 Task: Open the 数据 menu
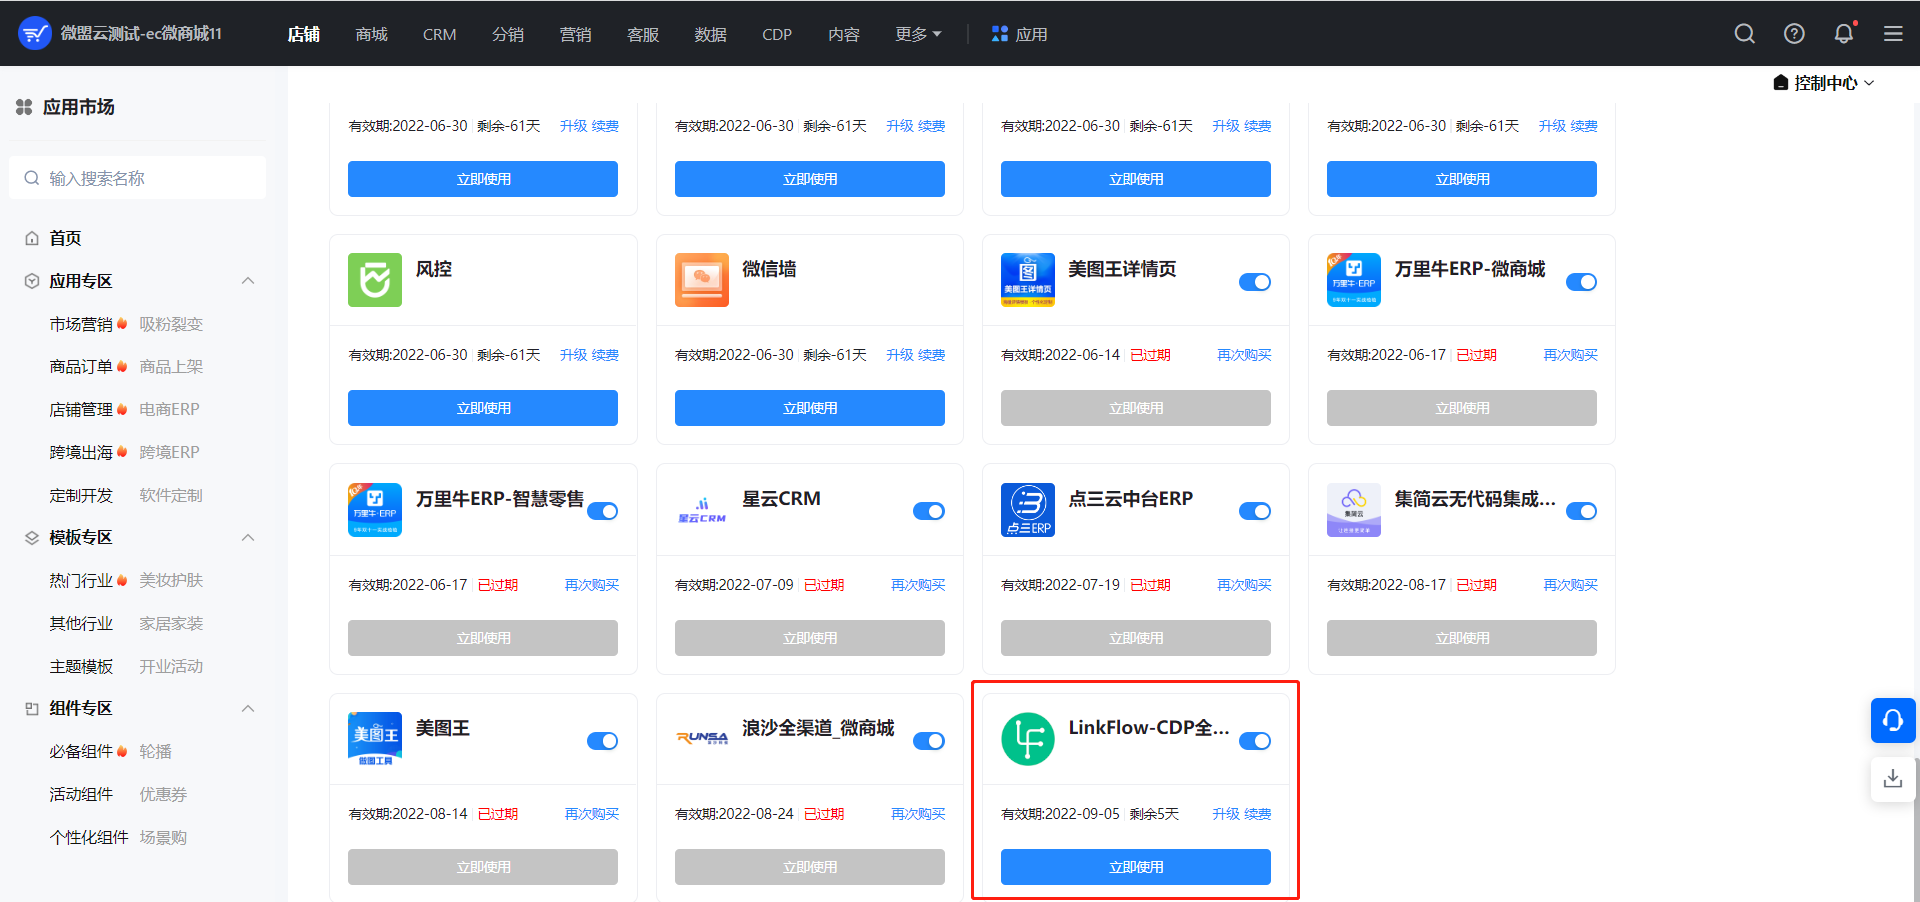tap(711, 34)
